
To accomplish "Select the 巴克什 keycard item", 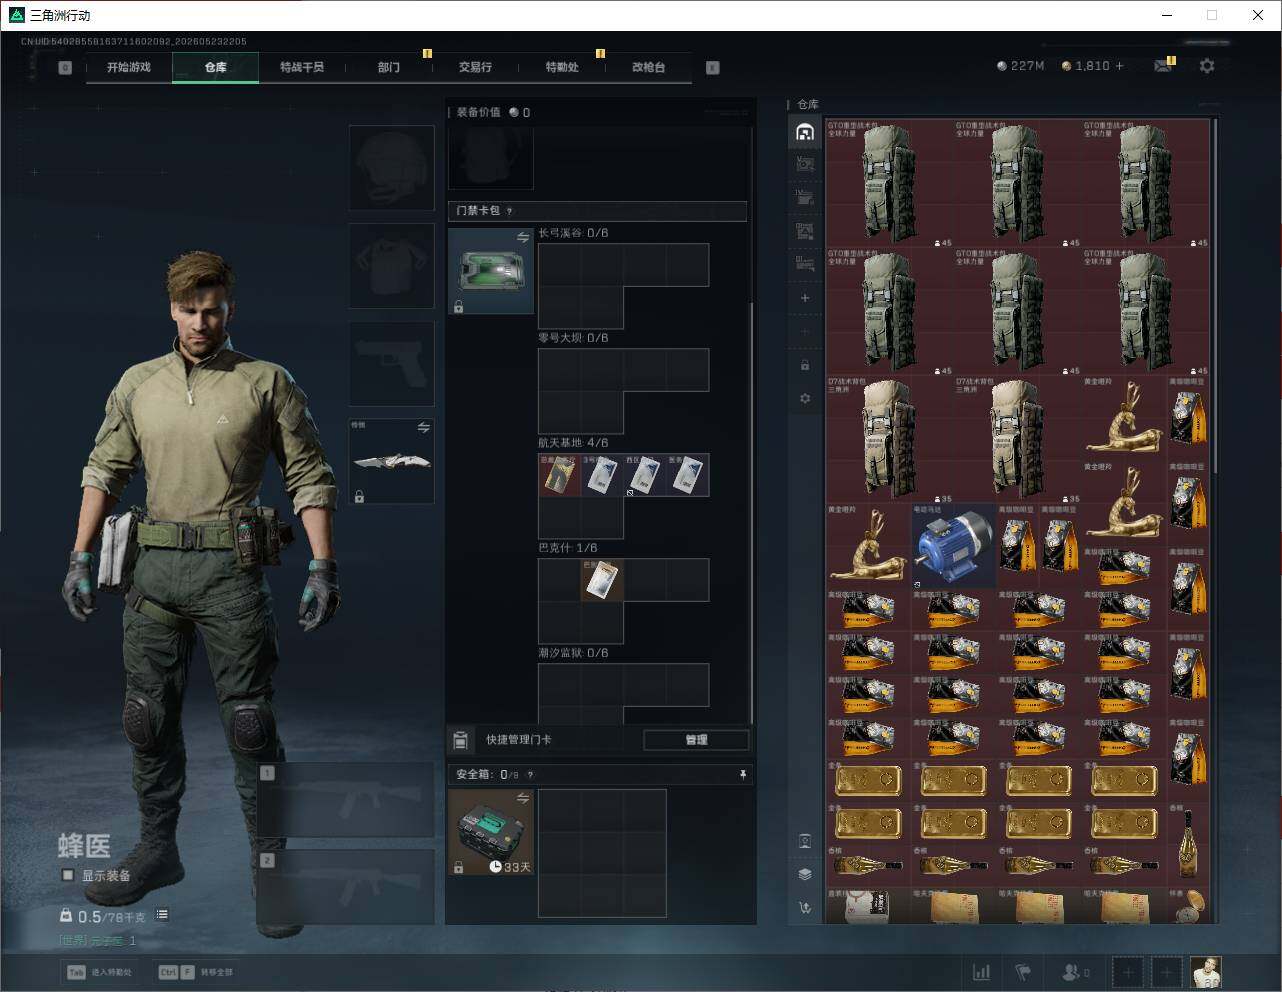I will coord(602,580).
